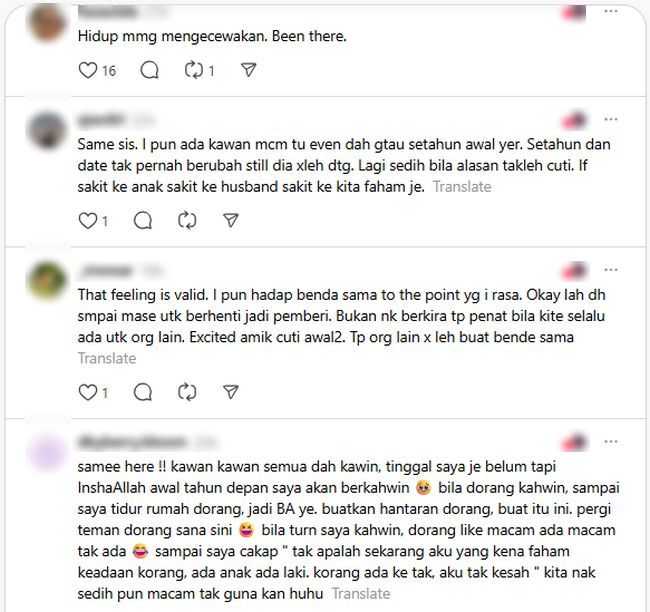Comment on the "That feeling is valid" post

143,392
